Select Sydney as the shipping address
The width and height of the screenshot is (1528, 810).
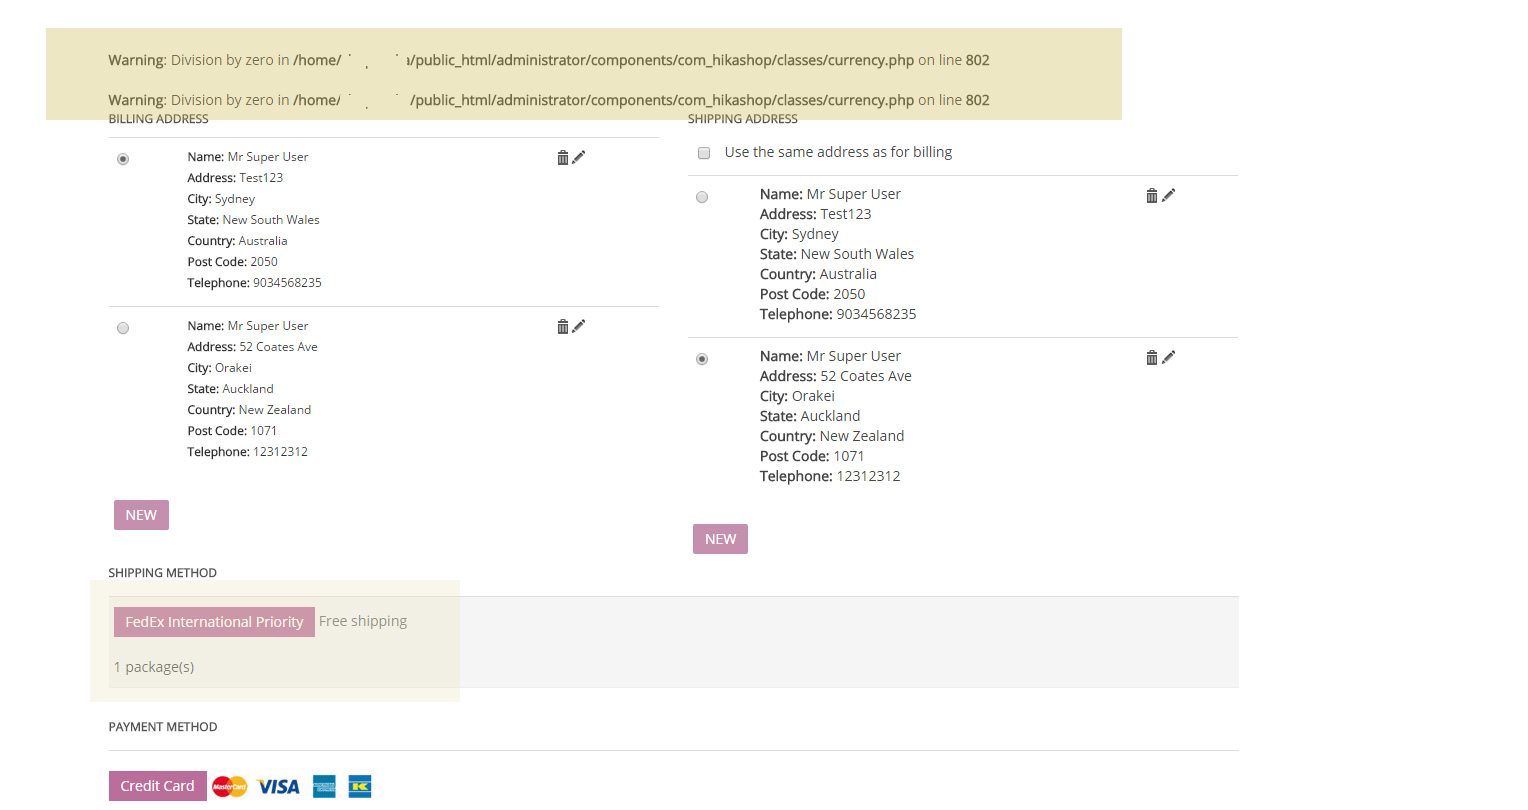[x=702, y=197]
